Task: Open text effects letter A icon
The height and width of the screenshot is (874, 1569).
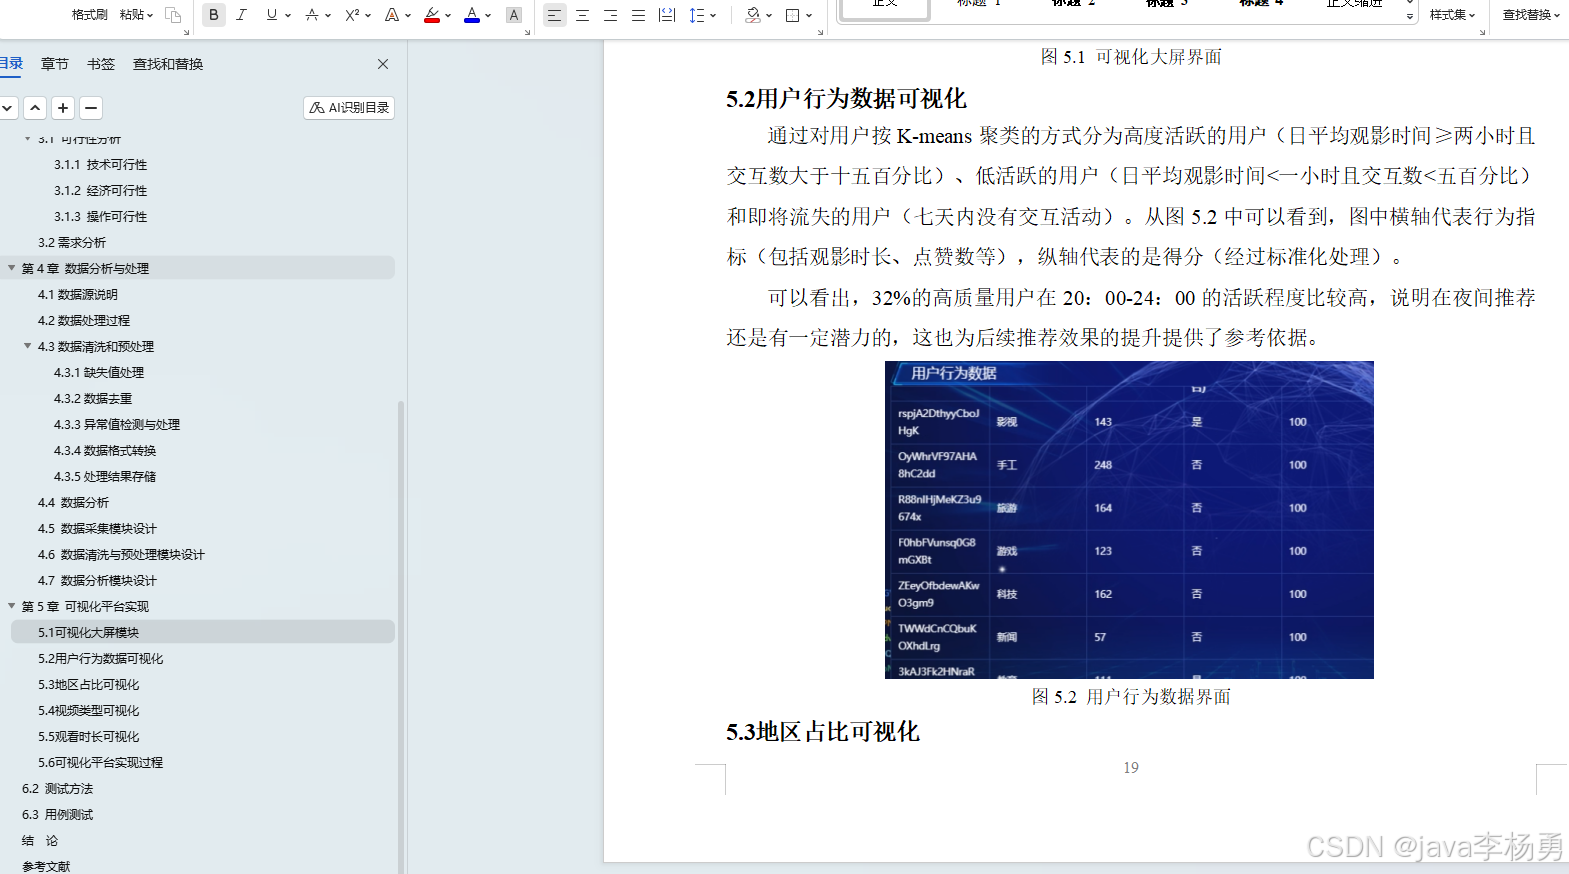Action: pos(392,15)
